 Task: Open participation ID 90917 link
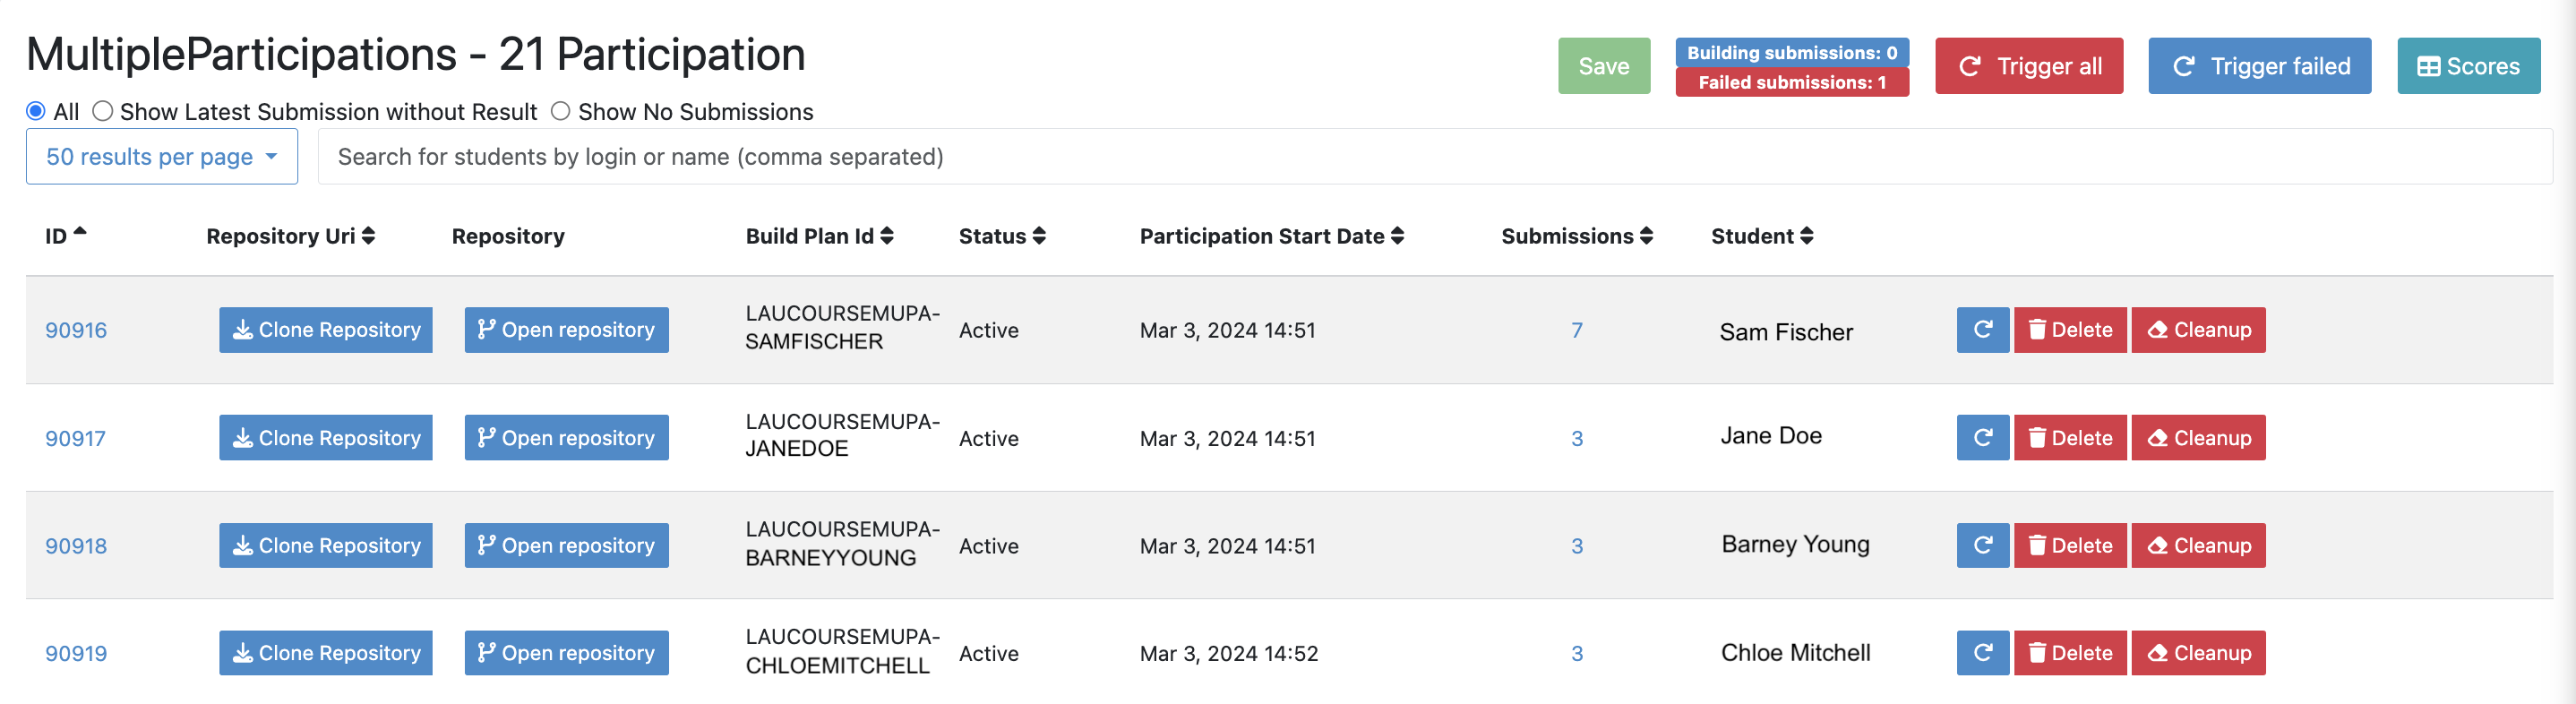tap(75, 438)
